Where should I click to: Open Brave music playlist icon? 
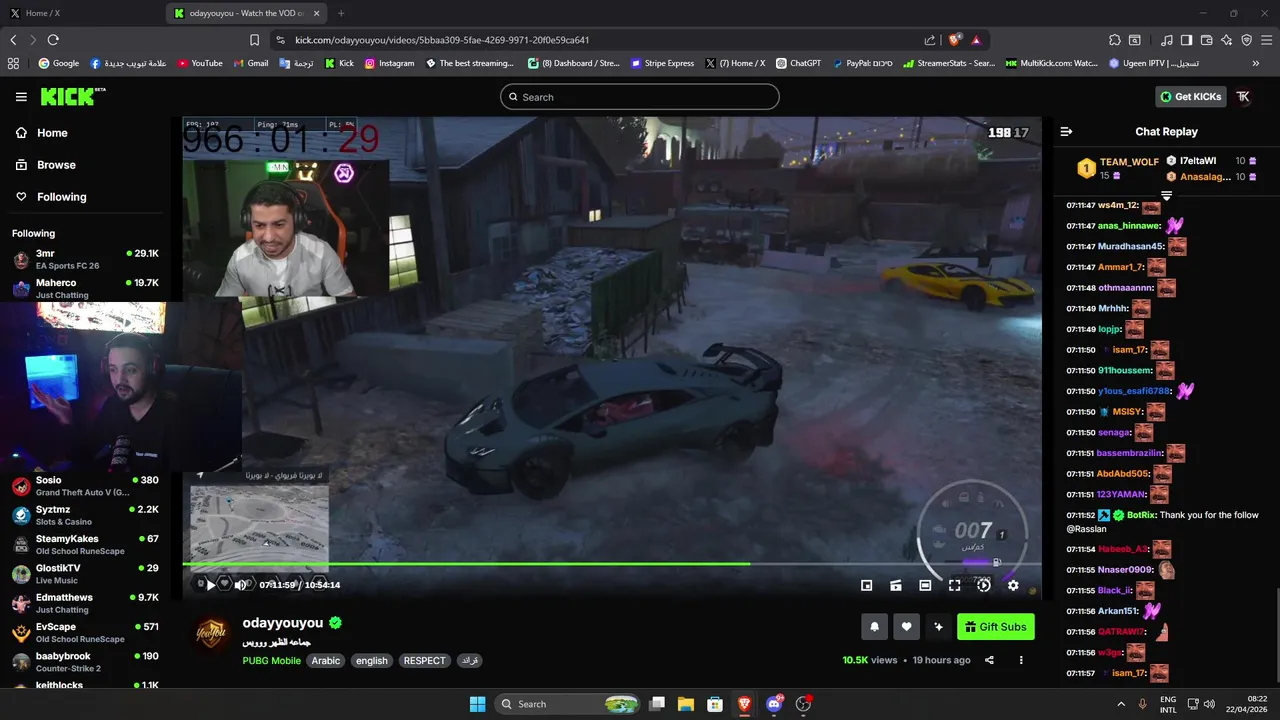[1167, 40]
